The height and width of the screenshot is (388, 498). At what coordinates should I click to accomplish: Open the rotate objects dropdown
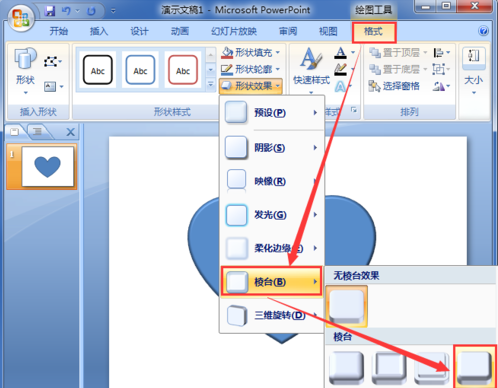(x=442, y=87)
